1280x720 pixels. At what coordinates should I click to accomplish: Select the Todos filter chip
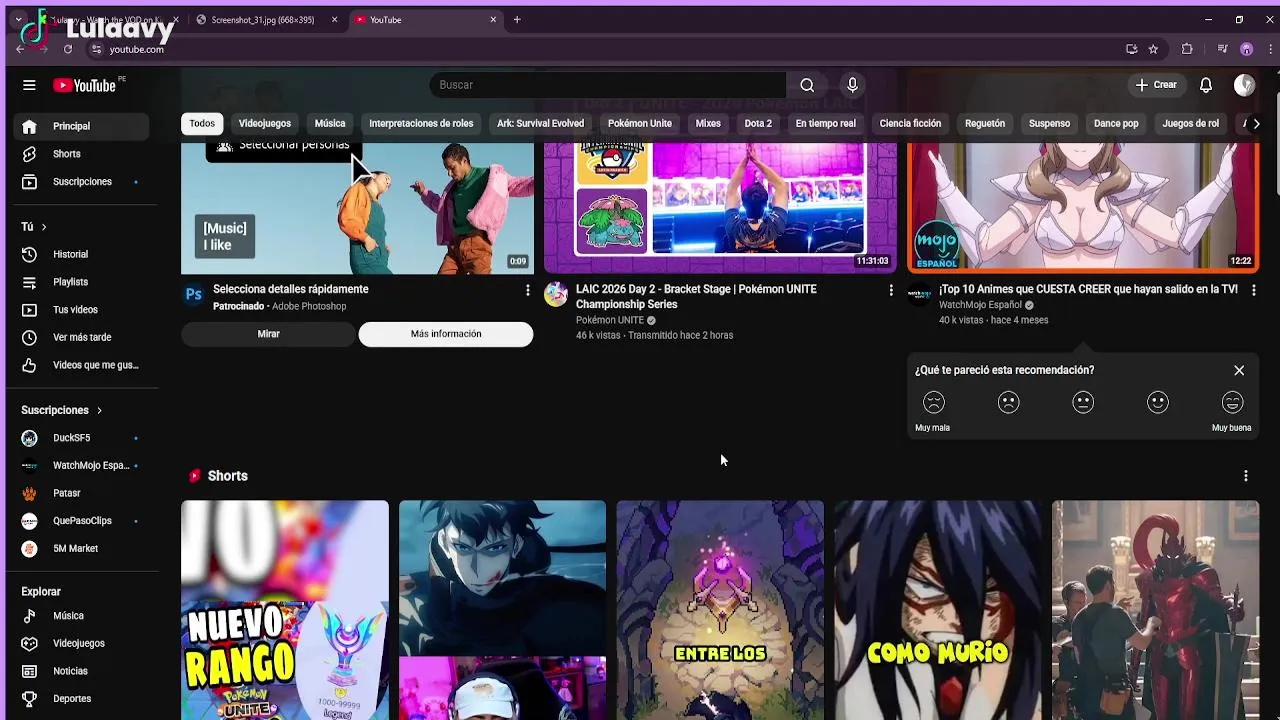tap(202, 124)
